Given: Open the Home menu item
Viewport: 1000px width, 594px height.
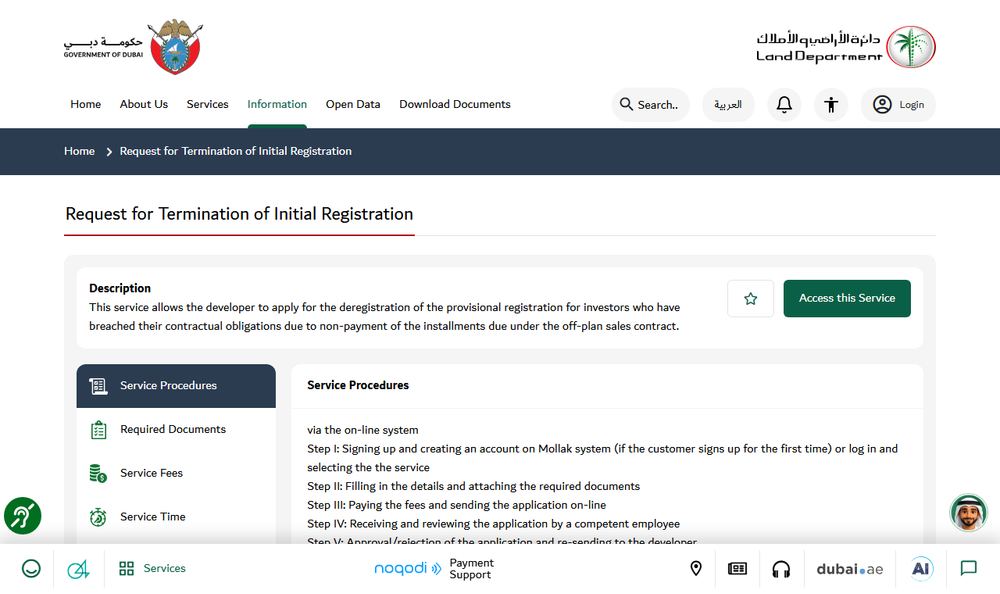Looking at the screenshot, I should pyautogui.click(x=85, y=104).
